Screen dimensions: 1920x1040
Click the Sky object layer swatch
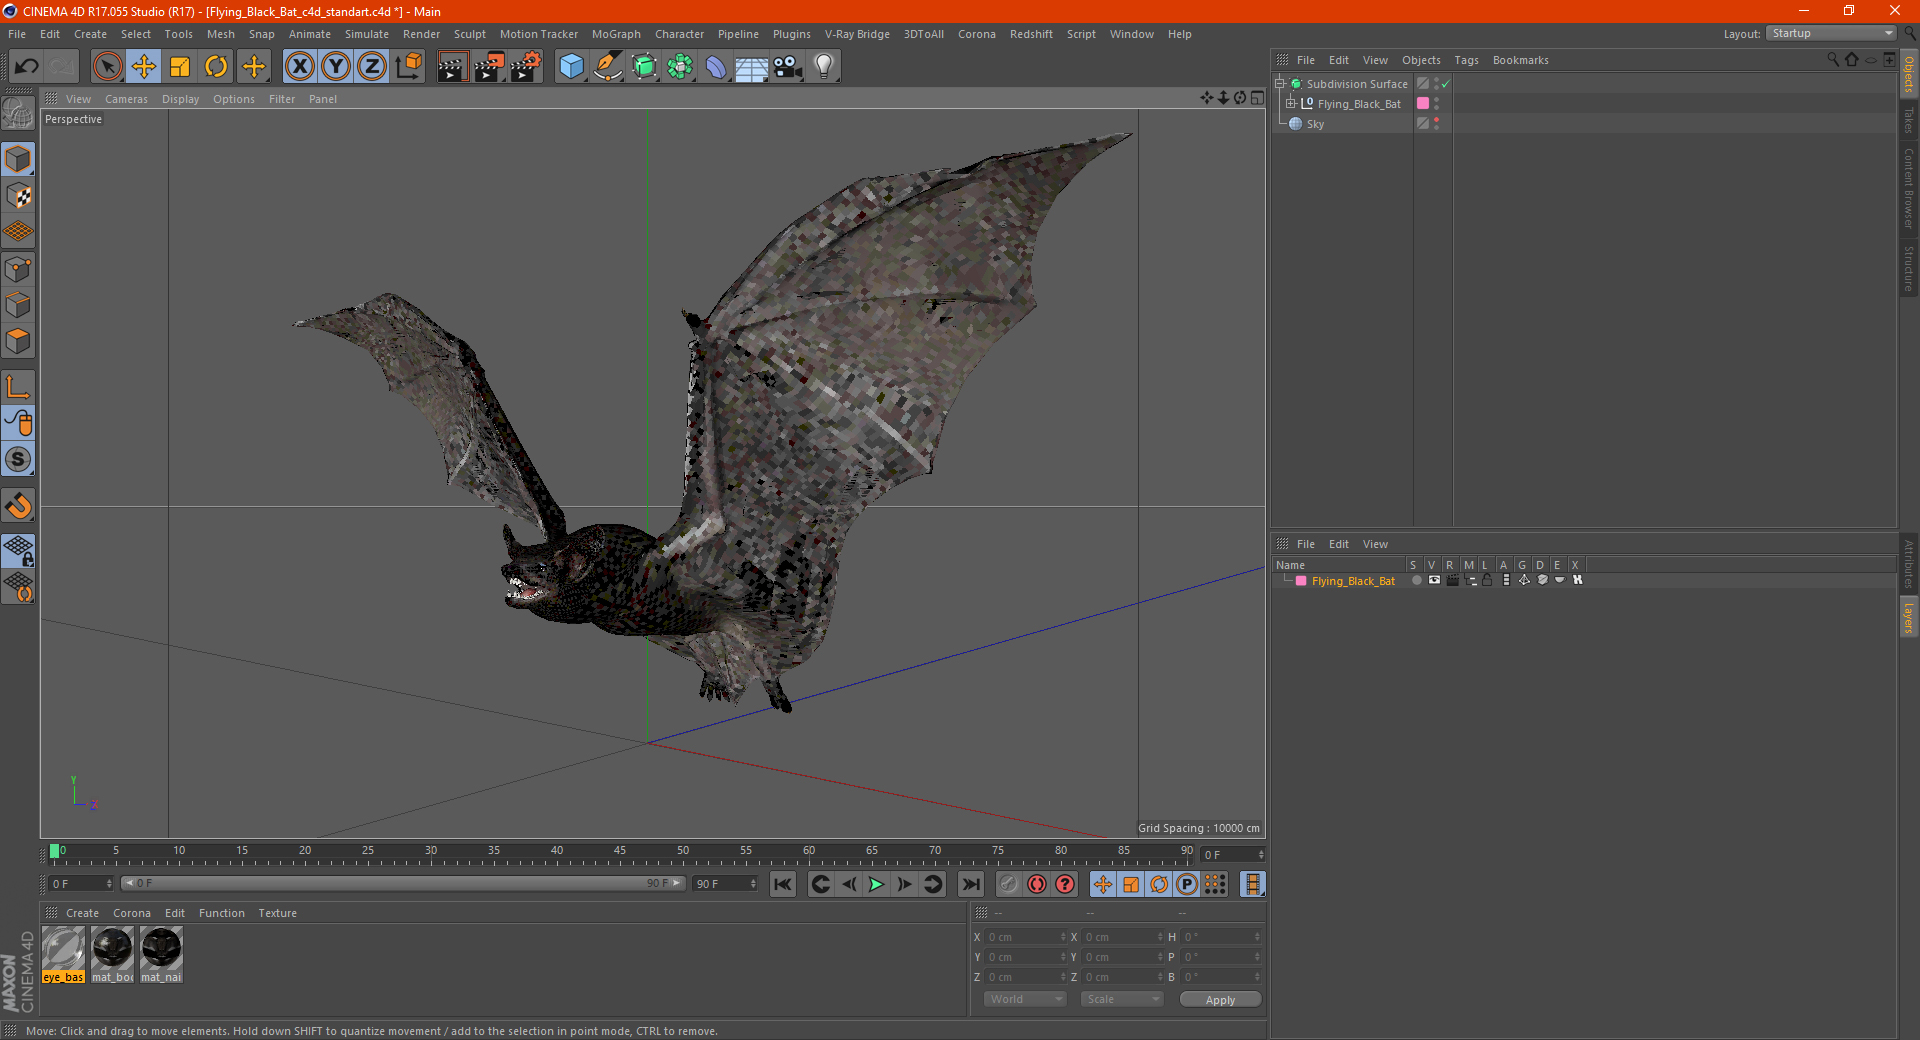(x=1423, y=124)
